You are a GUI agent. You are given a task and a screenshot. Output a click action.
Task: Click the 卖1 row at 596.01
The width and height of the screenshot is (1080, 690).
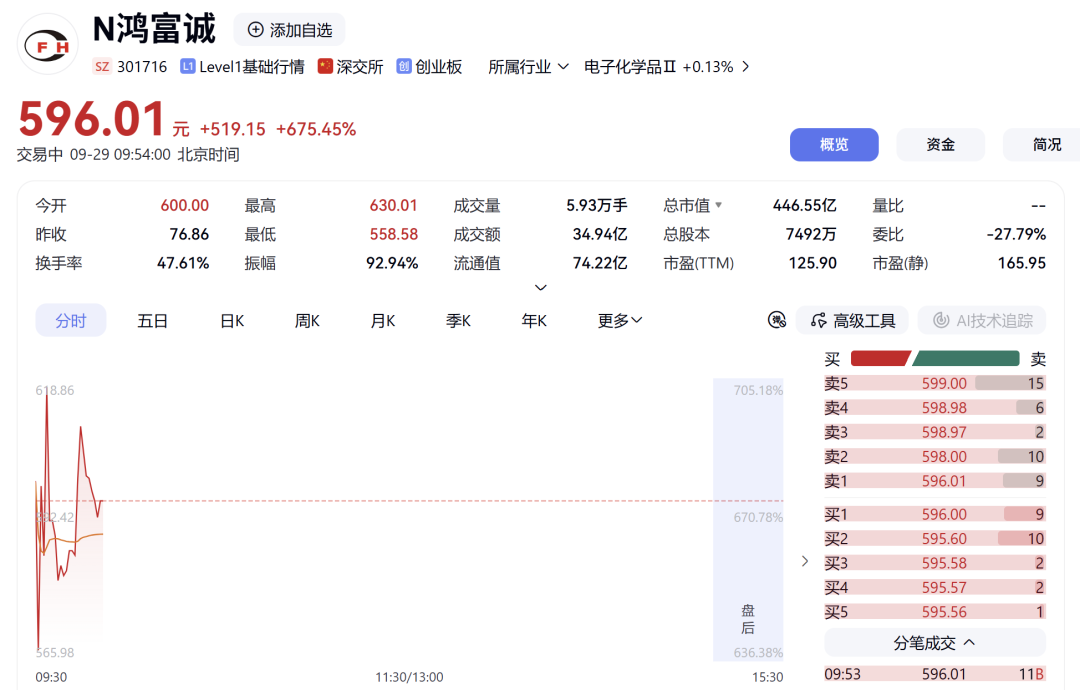pyautogui.click(x=935, y=481)
